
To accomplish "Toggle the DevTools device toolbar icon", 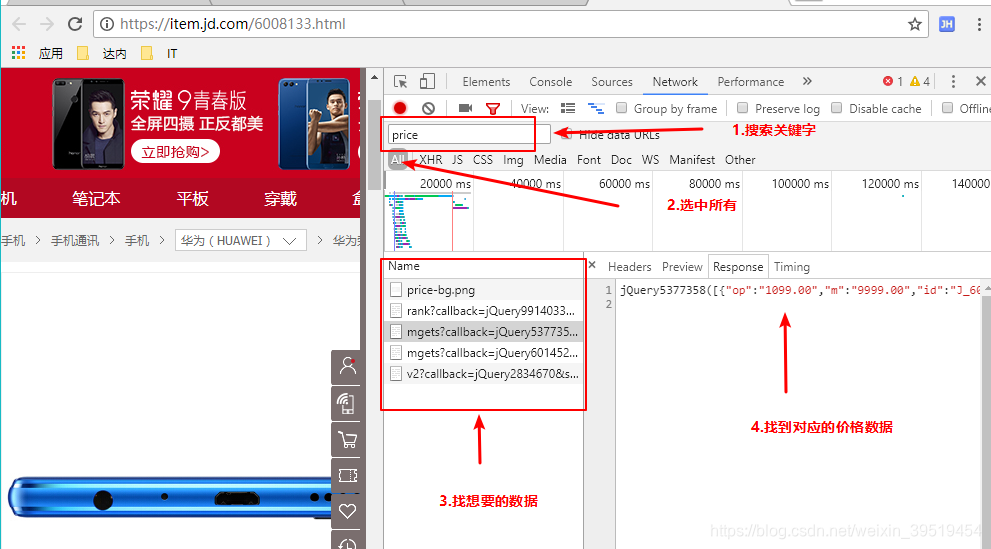I will point(428,81).
